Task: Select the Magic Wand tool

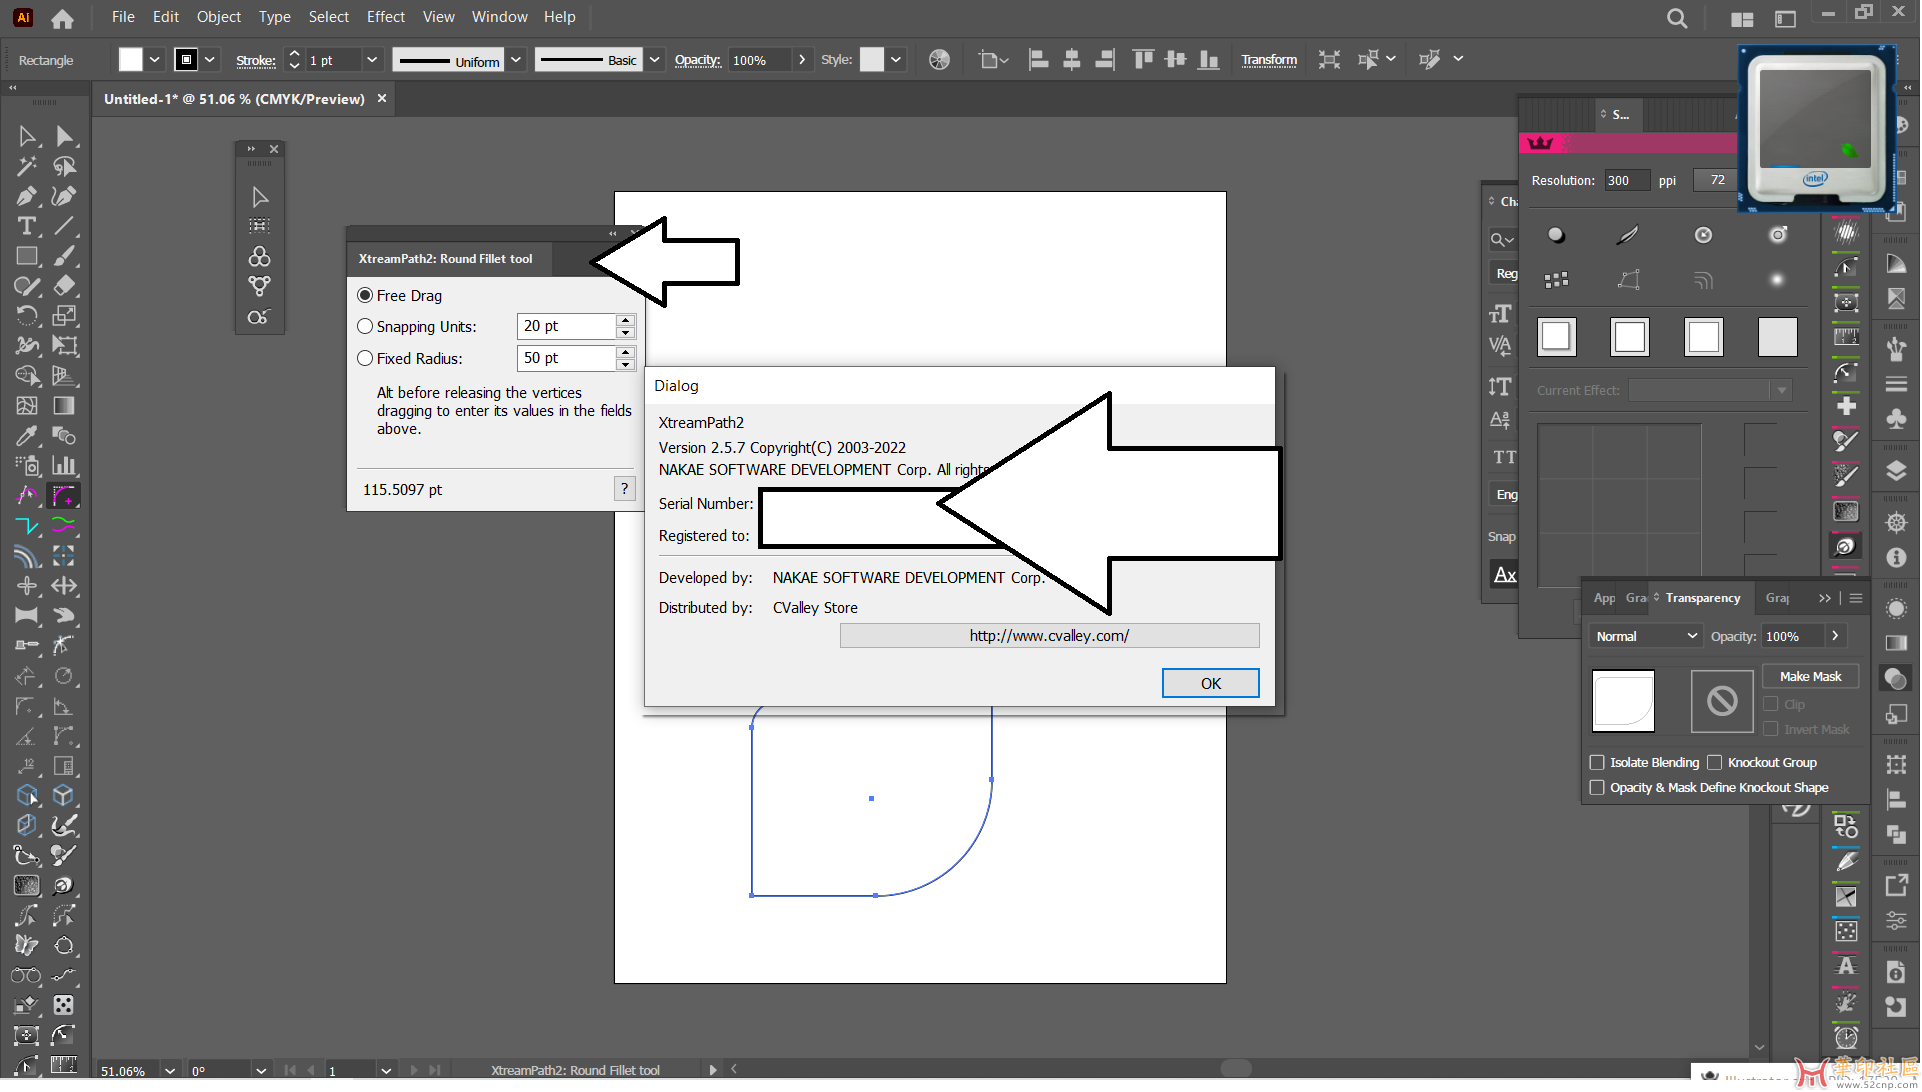Action: (27, 166)
